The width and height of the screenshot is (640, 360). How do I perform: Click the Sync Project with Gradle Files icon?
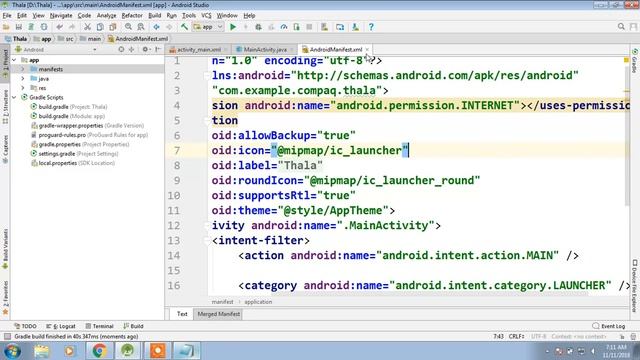coord(31,27)
